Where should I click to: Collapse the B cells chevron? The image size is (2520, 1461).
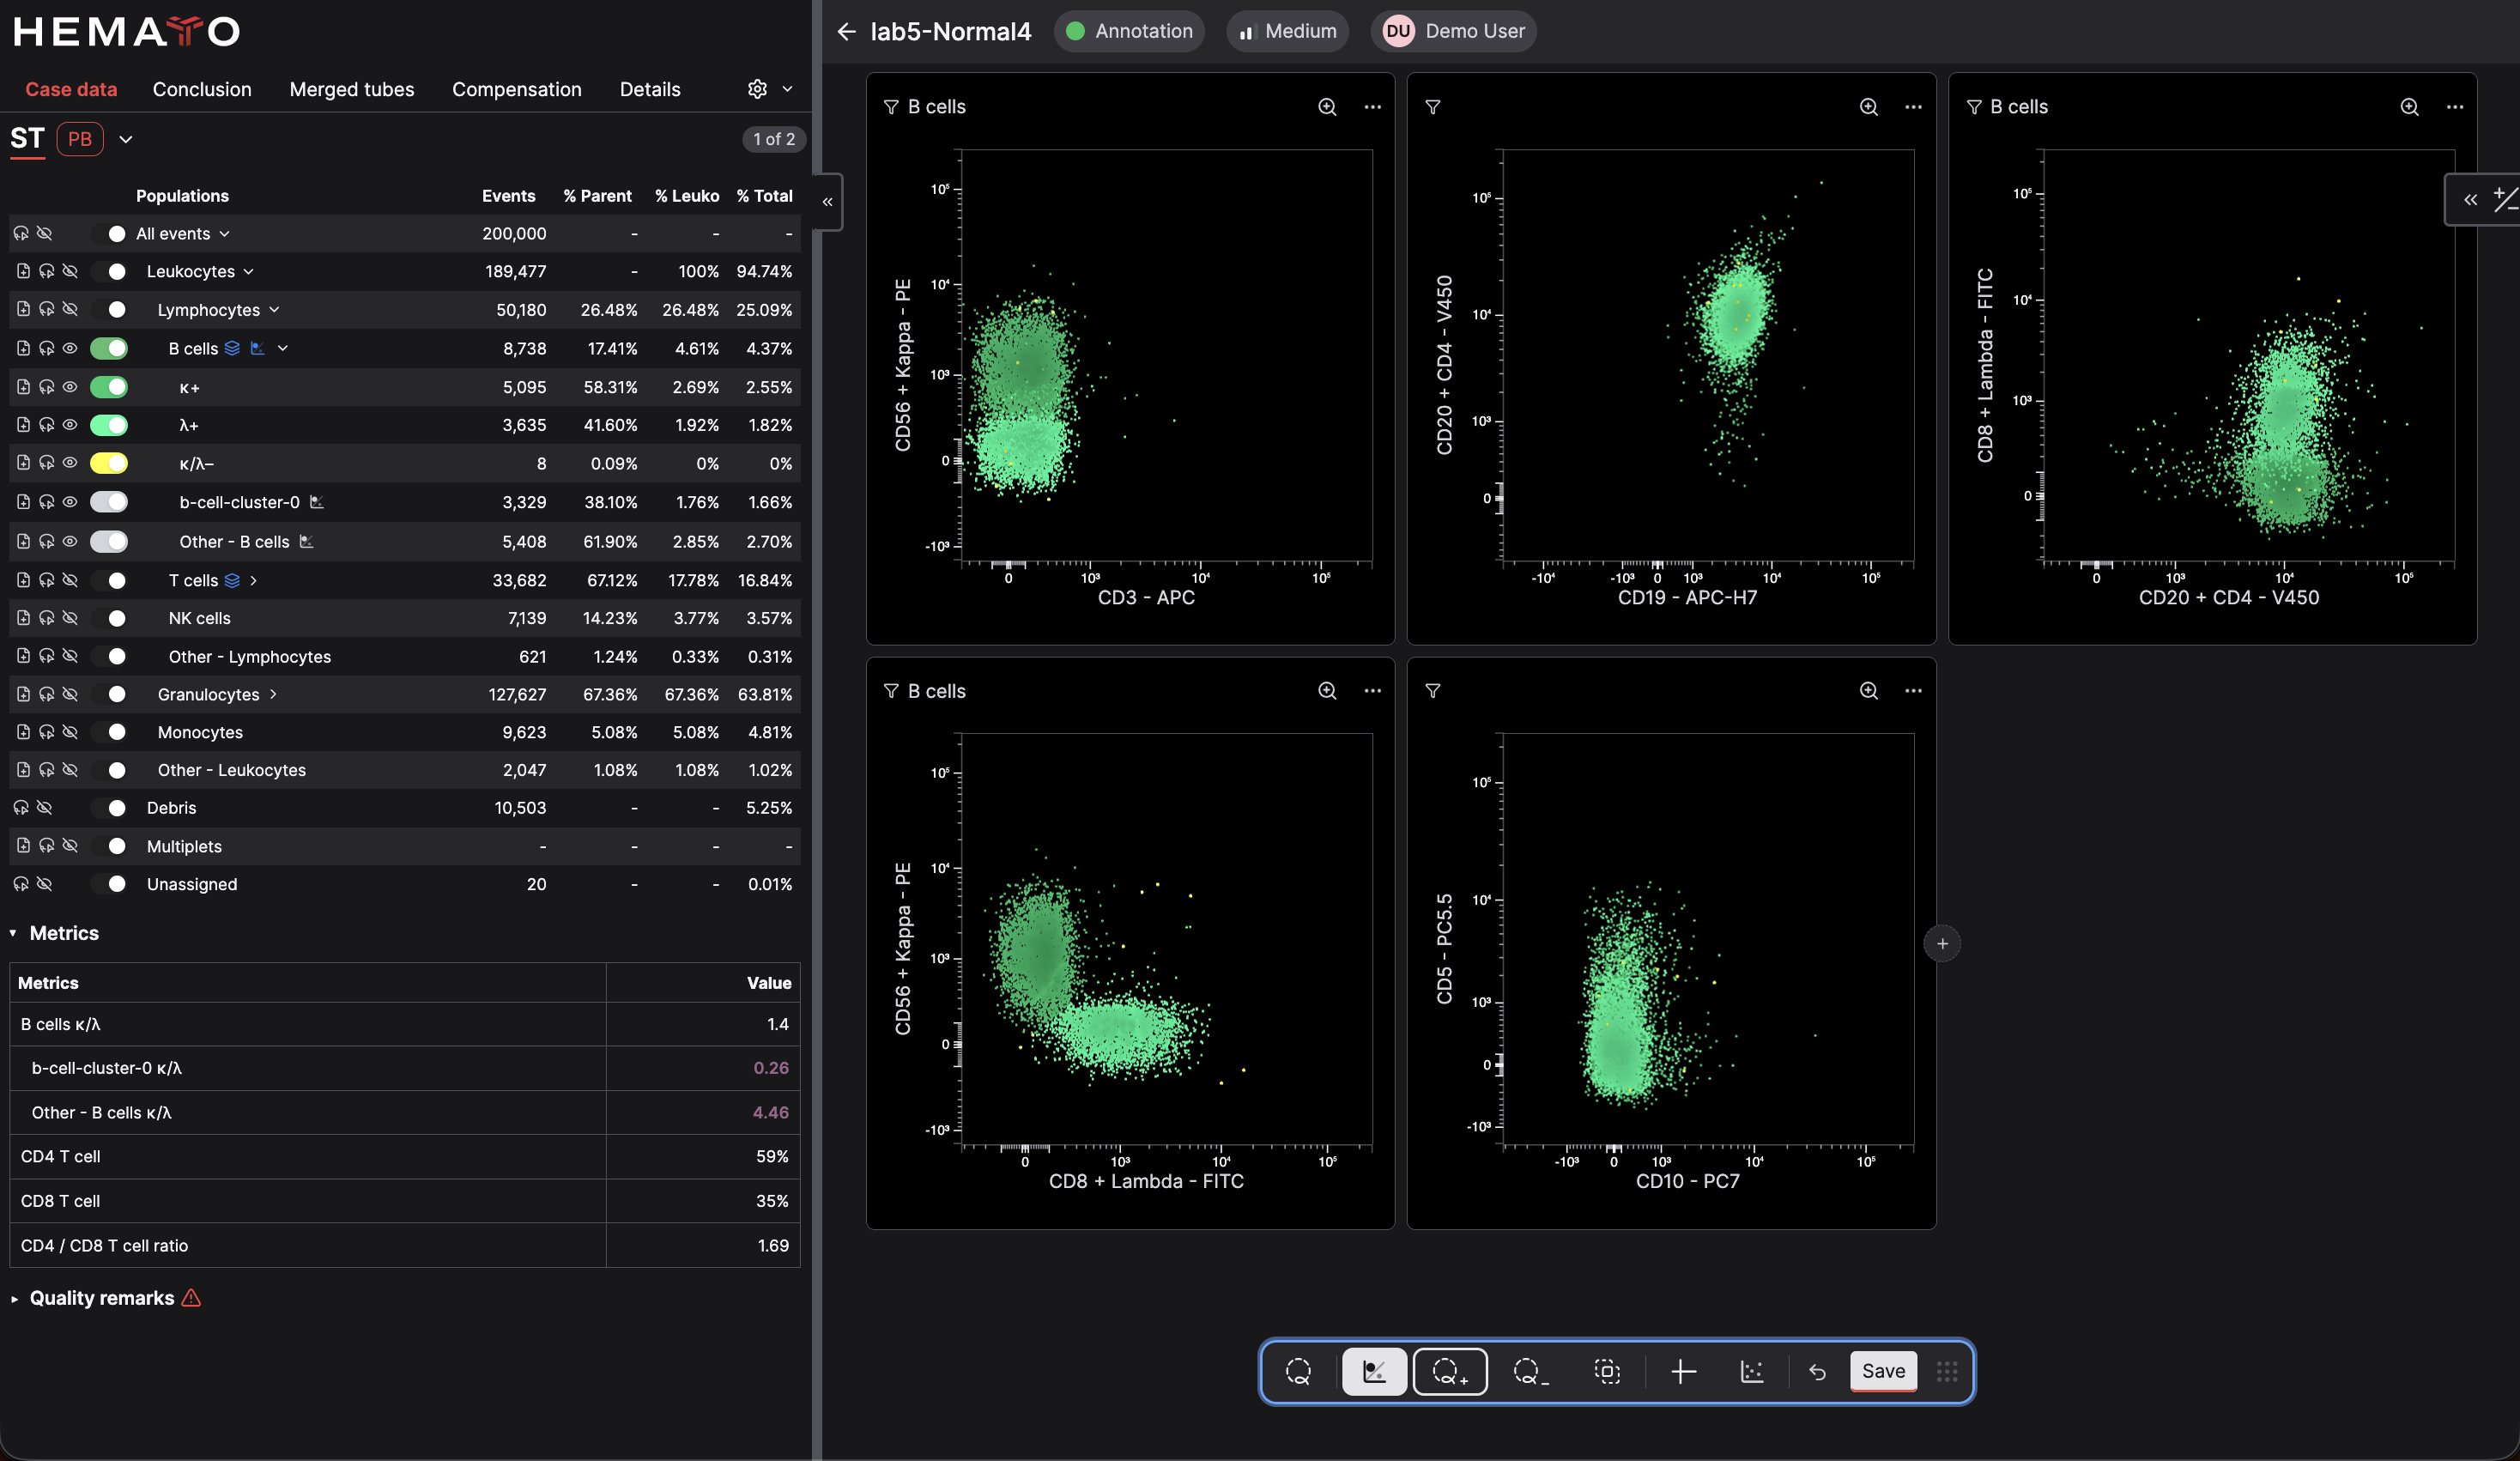point(283,348)
